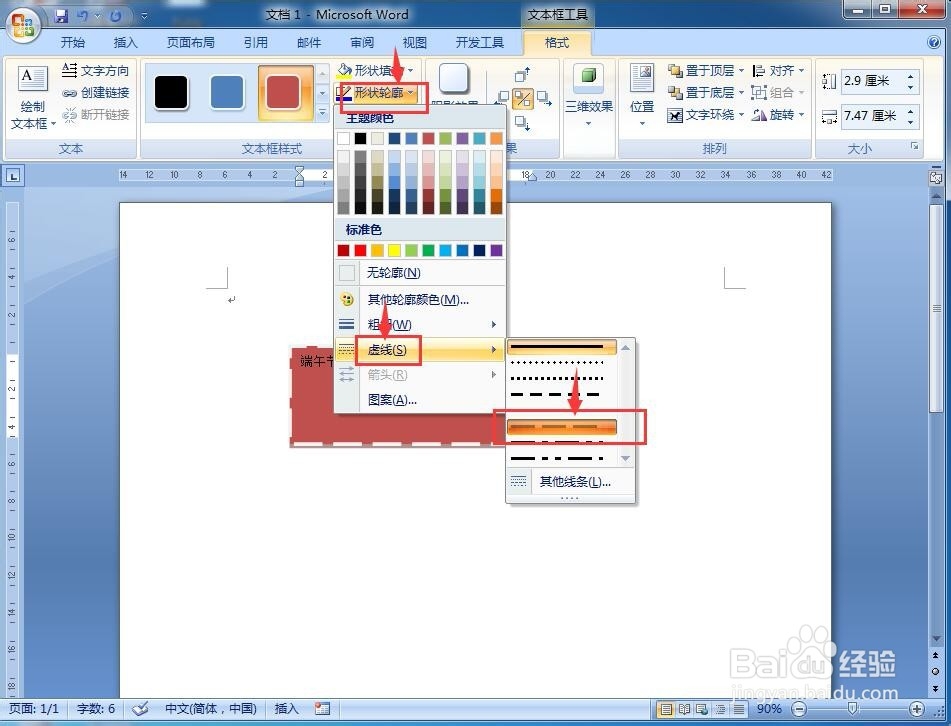
Task: Zoom in with the plus button
Action: tap(916, 708)
